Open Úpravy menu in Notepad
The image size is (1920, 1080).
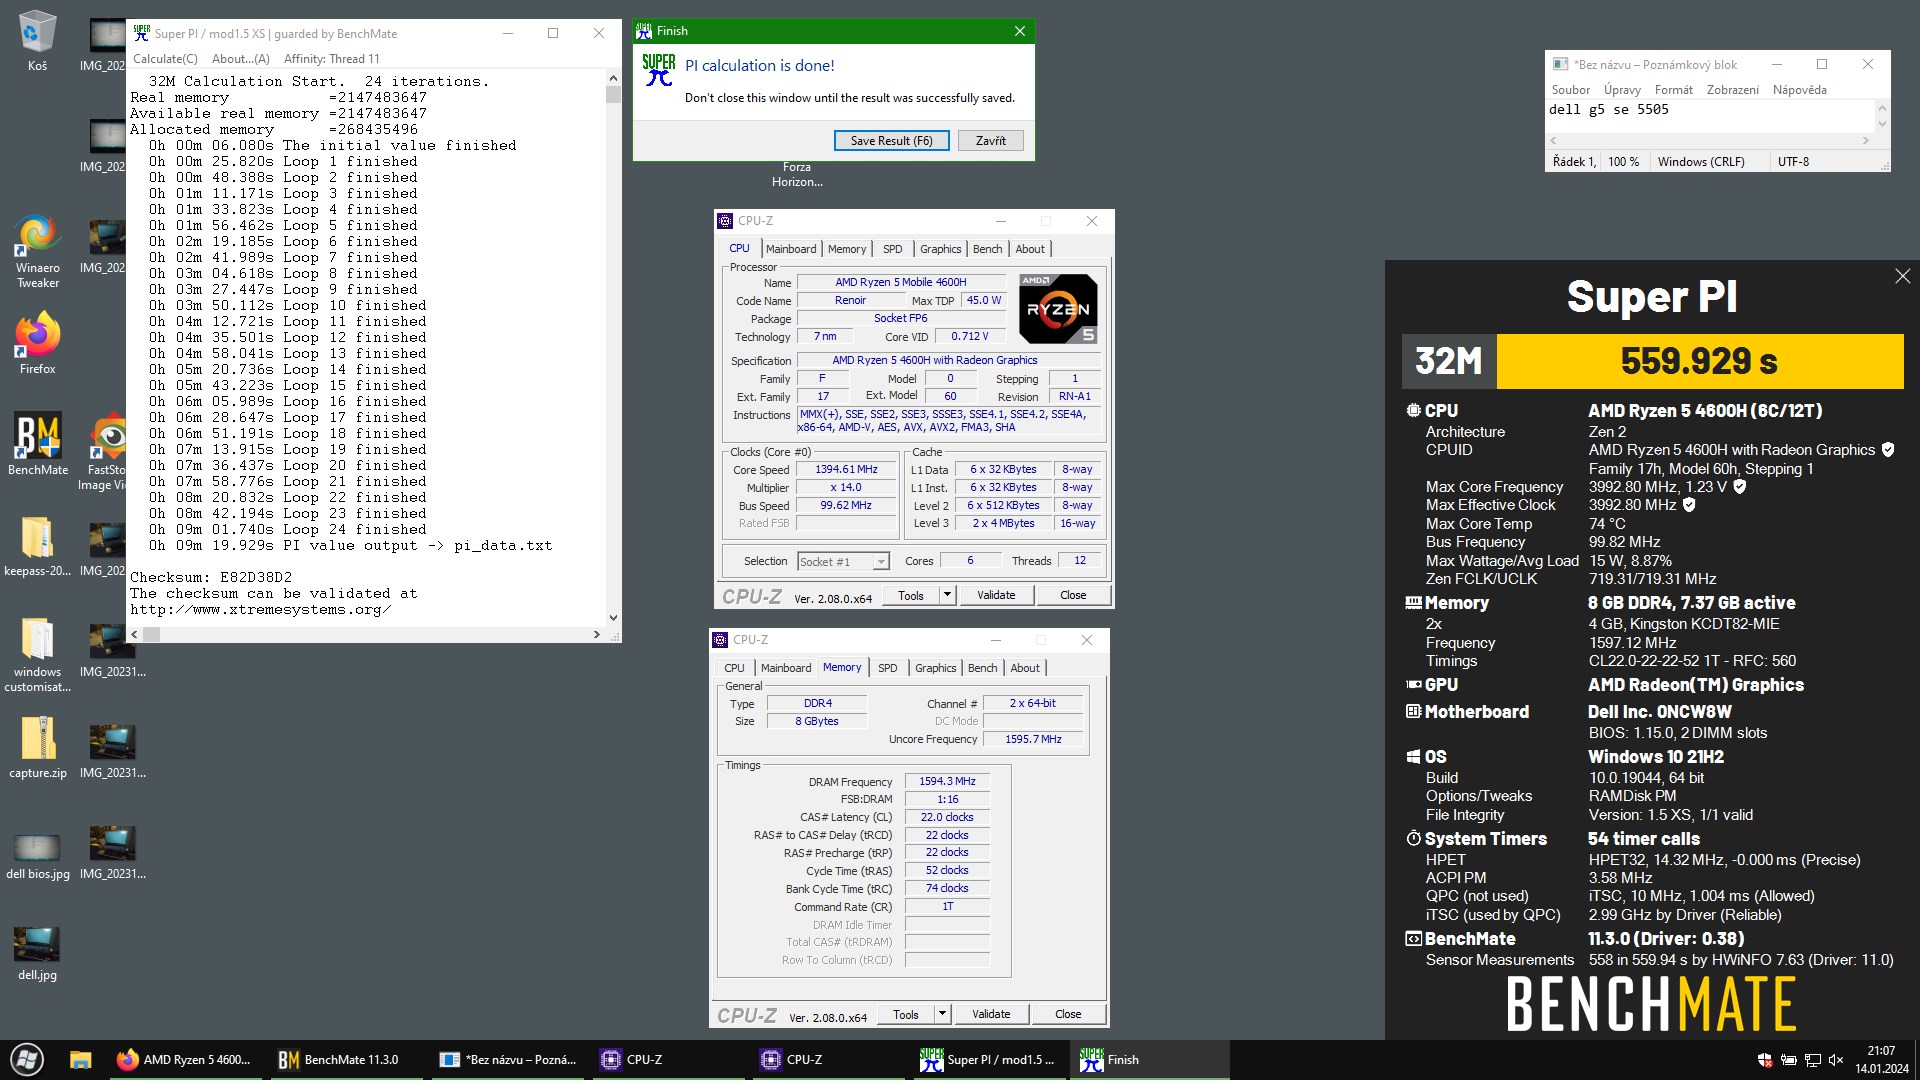[1621, 90]
